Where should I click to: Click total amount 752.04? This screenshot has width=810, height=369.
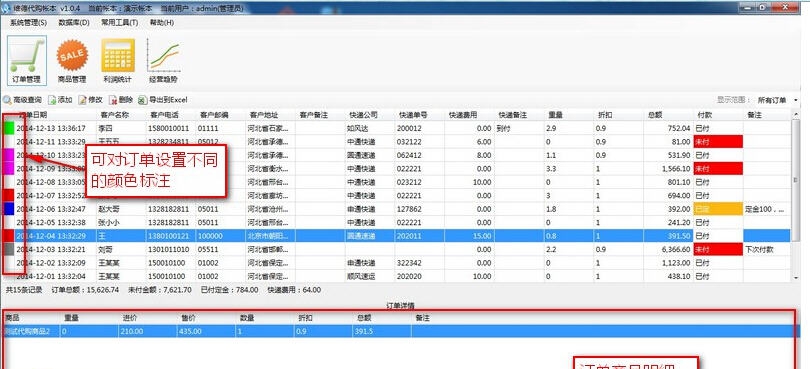(678, 128)
